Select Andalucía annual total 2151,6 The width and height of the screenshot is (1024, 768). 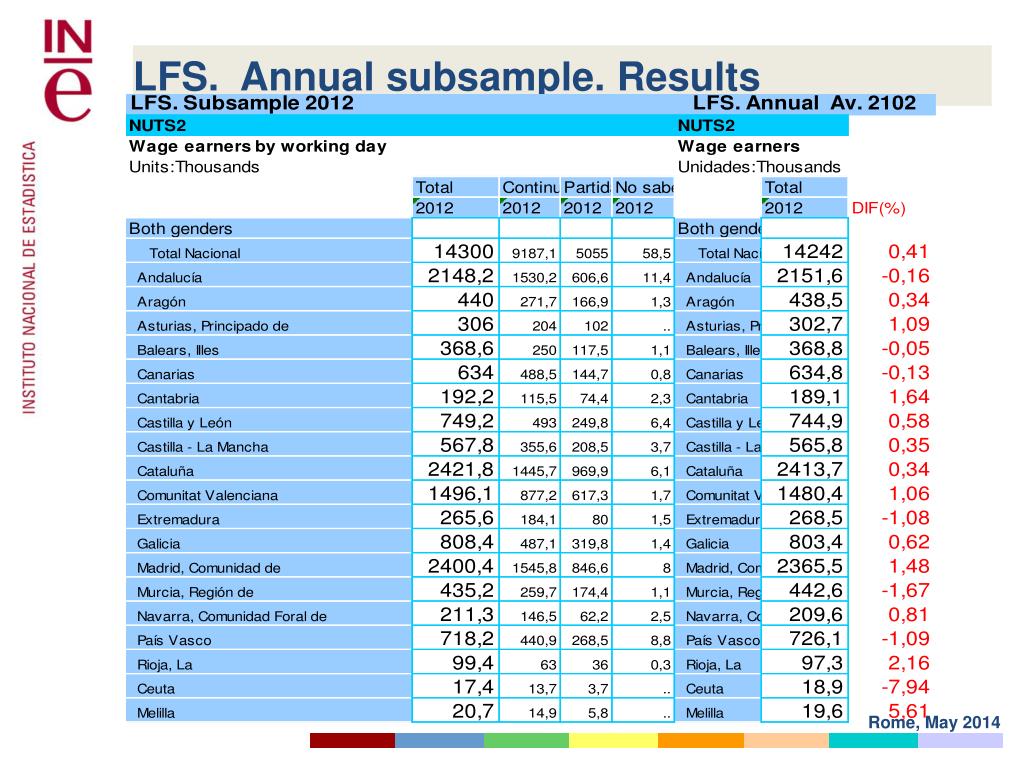[x=810, y=276]
